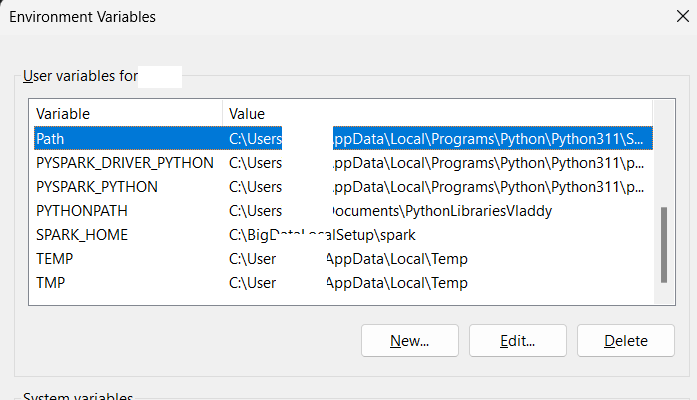The height and width of the screenshot is (400, 697).
Task: Click the Edit... button for user variables
Action: point(518,340)
